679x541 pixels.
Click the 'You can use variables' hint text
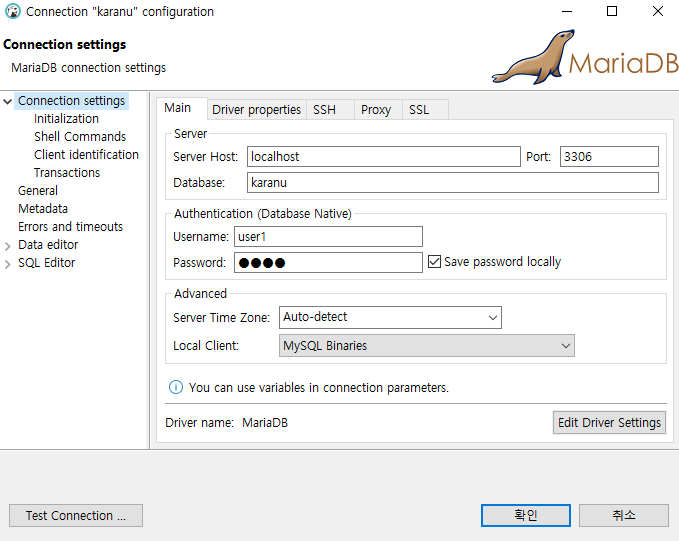pos(319,387)
